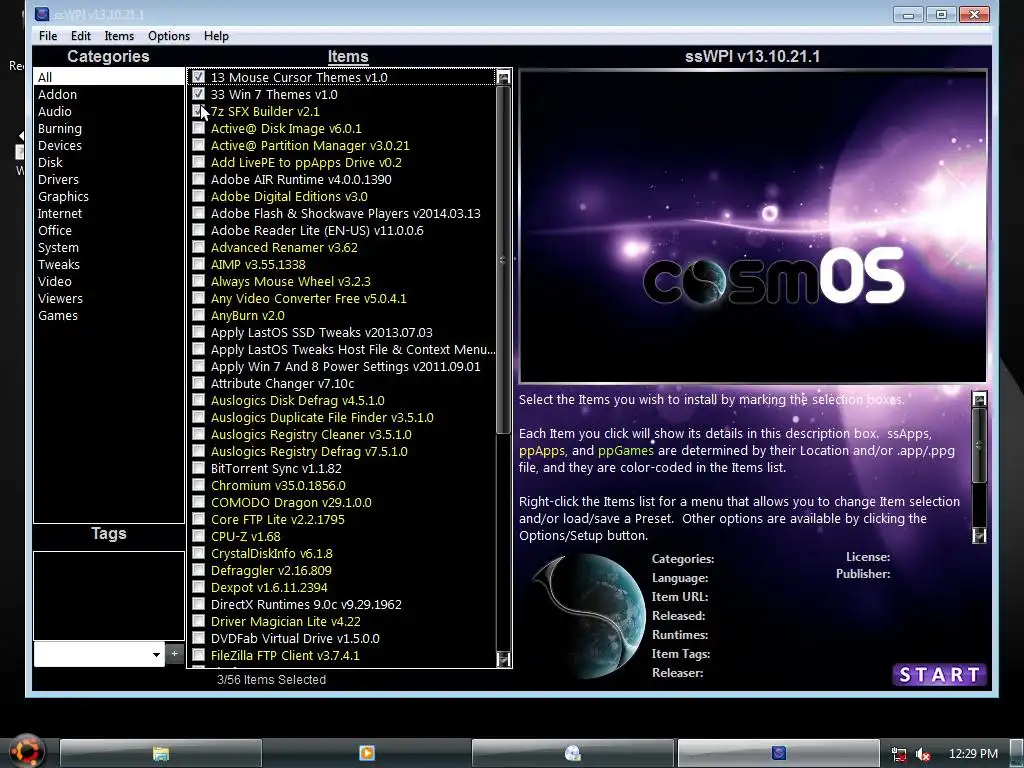Open the Ubuntu-style start orb
The image size is (1024, 768).
26,751
